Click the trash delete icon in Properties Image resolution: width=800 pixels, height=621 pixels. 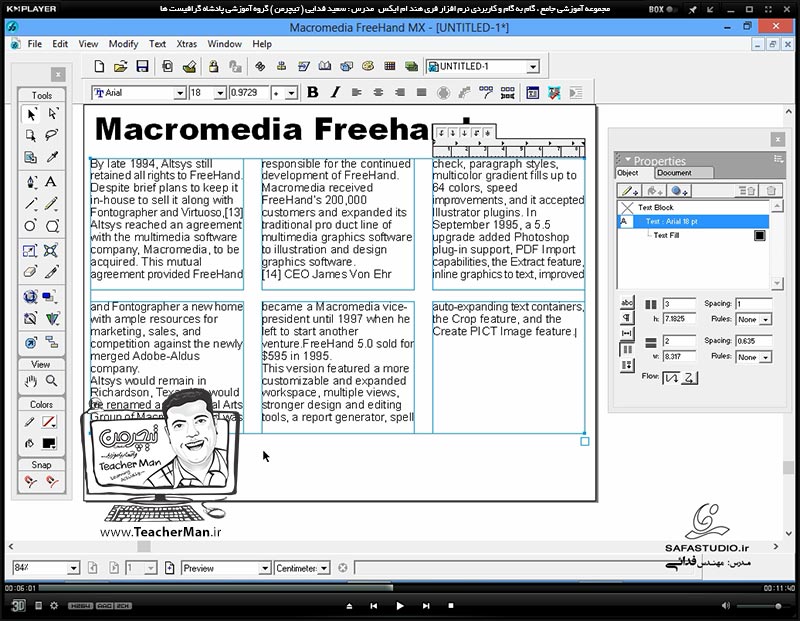coord(771,191)
